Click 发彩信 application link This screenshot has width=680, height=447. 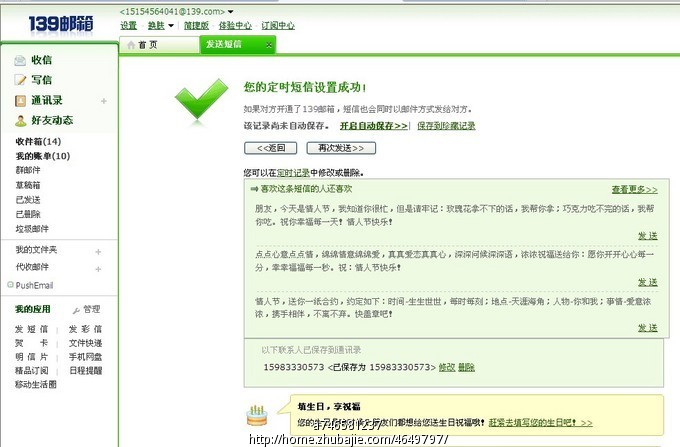(x=85, y=330)
